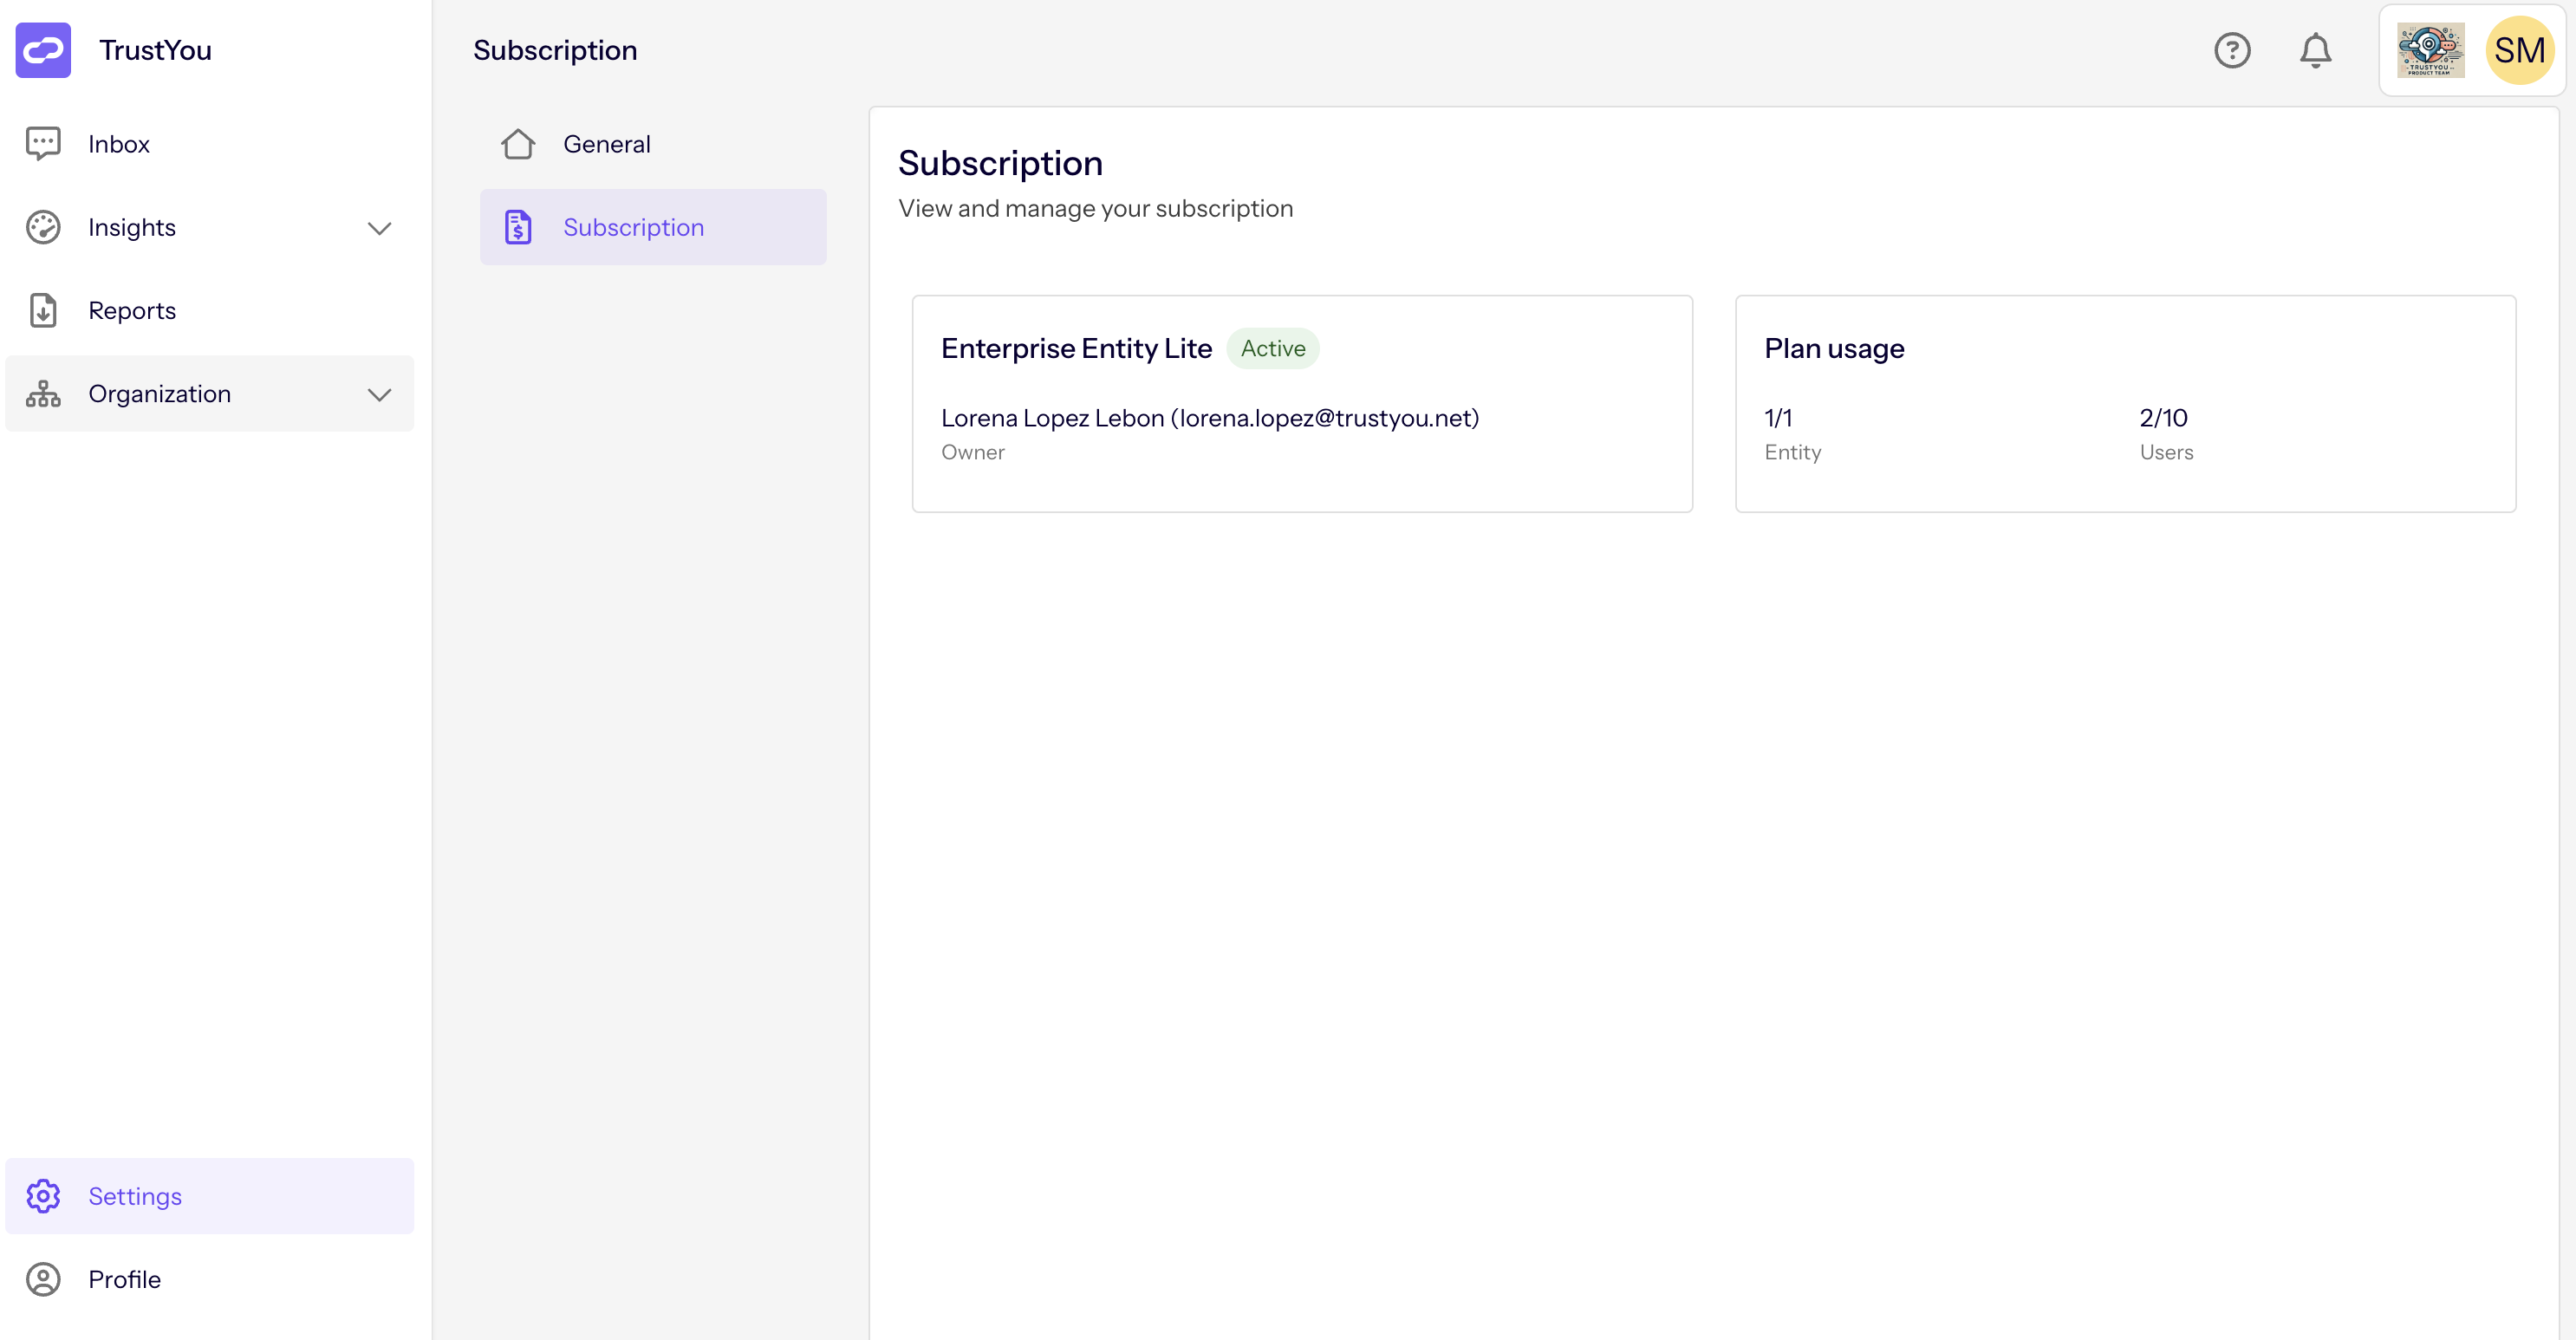Viewport: 2576px width, 1340px height.
Task: Click the 2/10 Users usage value
Action: pos(2163,418)
